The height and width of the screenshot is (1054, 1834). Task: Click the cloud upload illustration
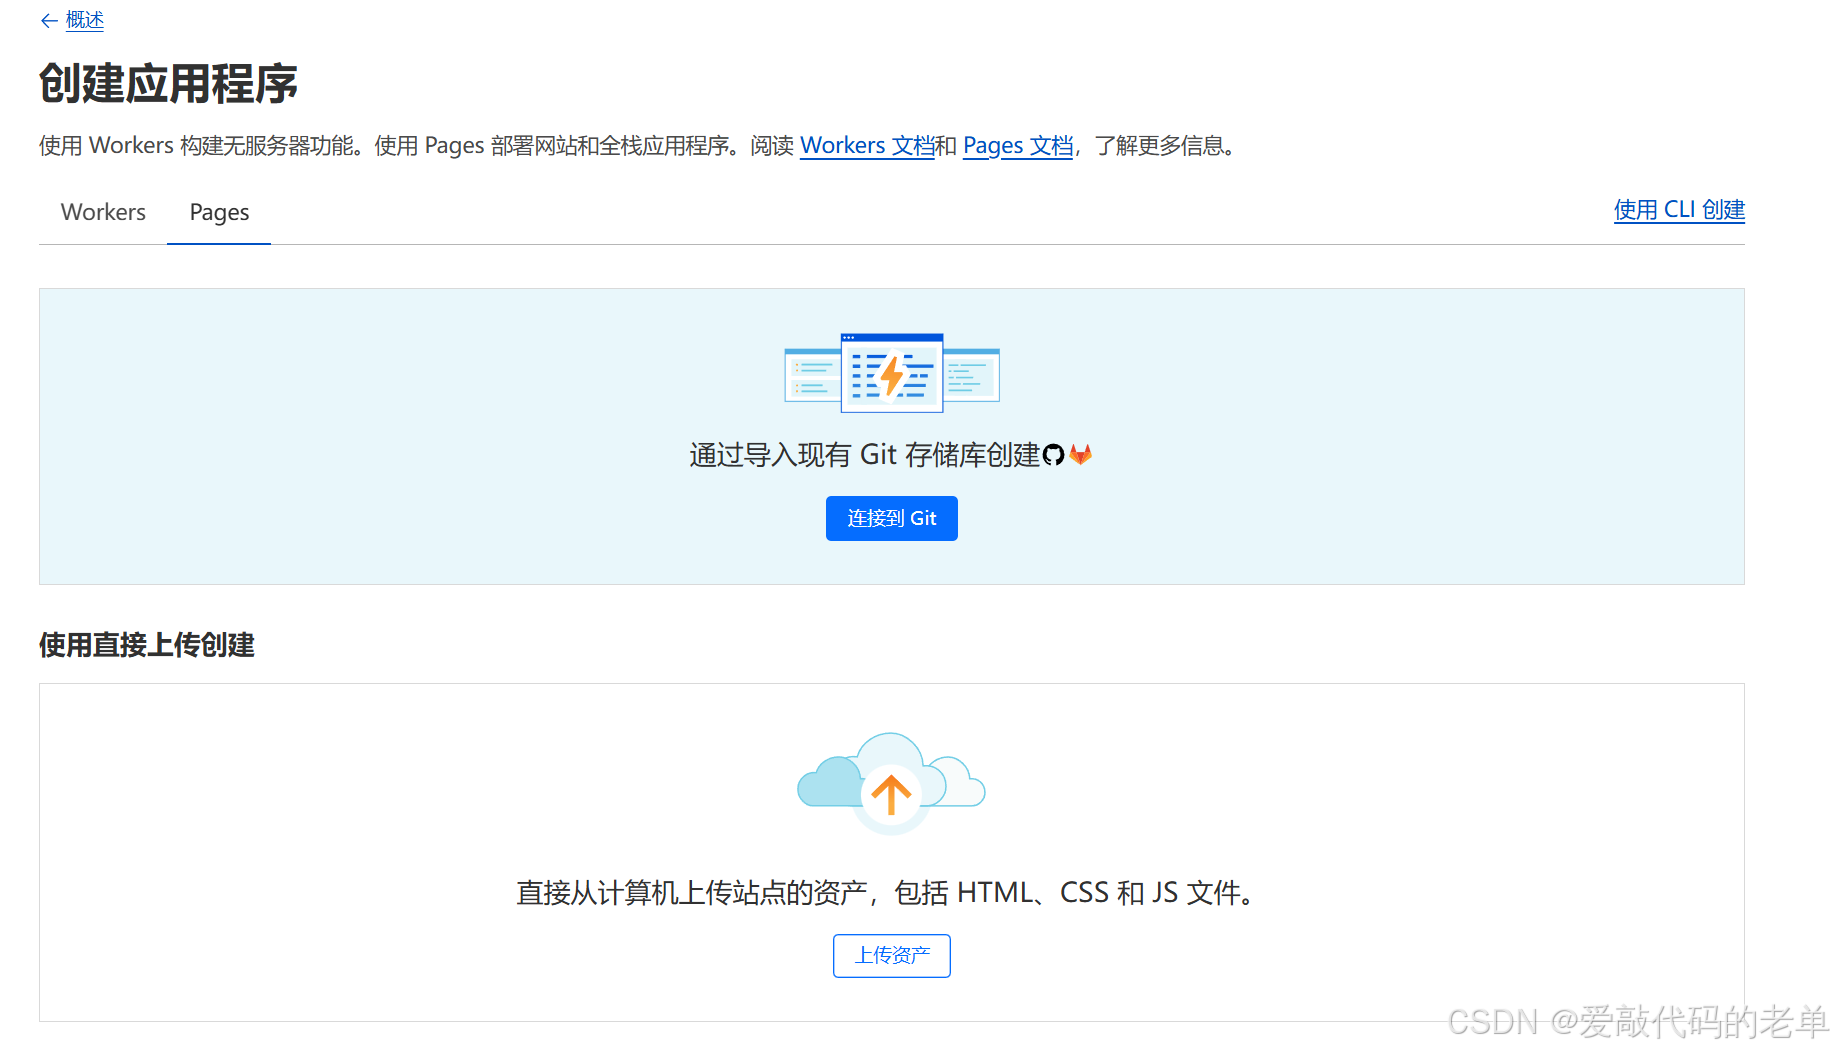click(x=891, y=783)
